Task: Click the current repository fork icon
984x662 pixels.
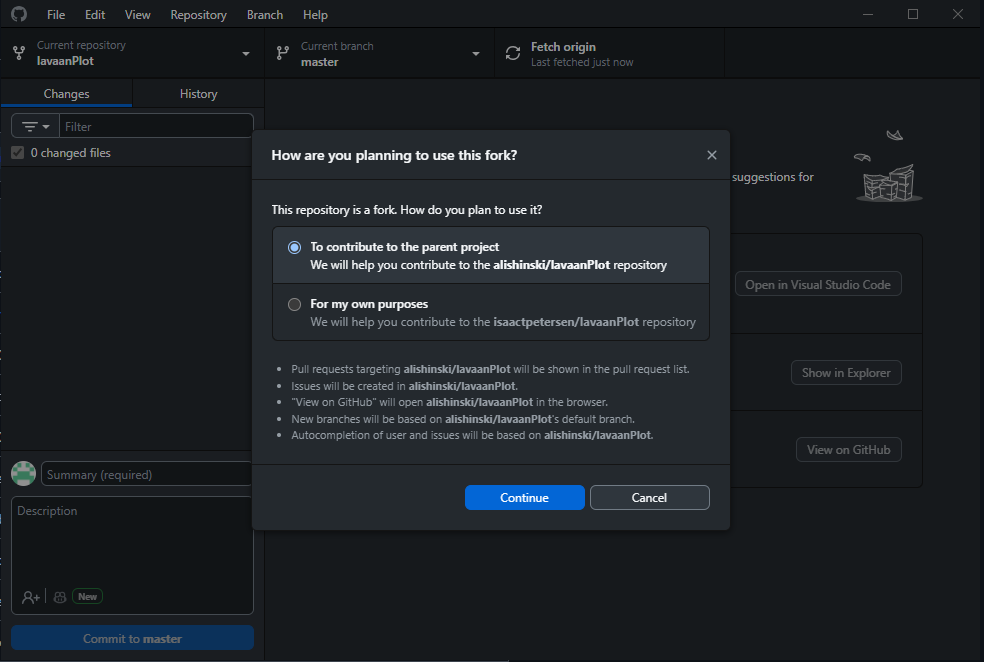Action: point(19,53)
